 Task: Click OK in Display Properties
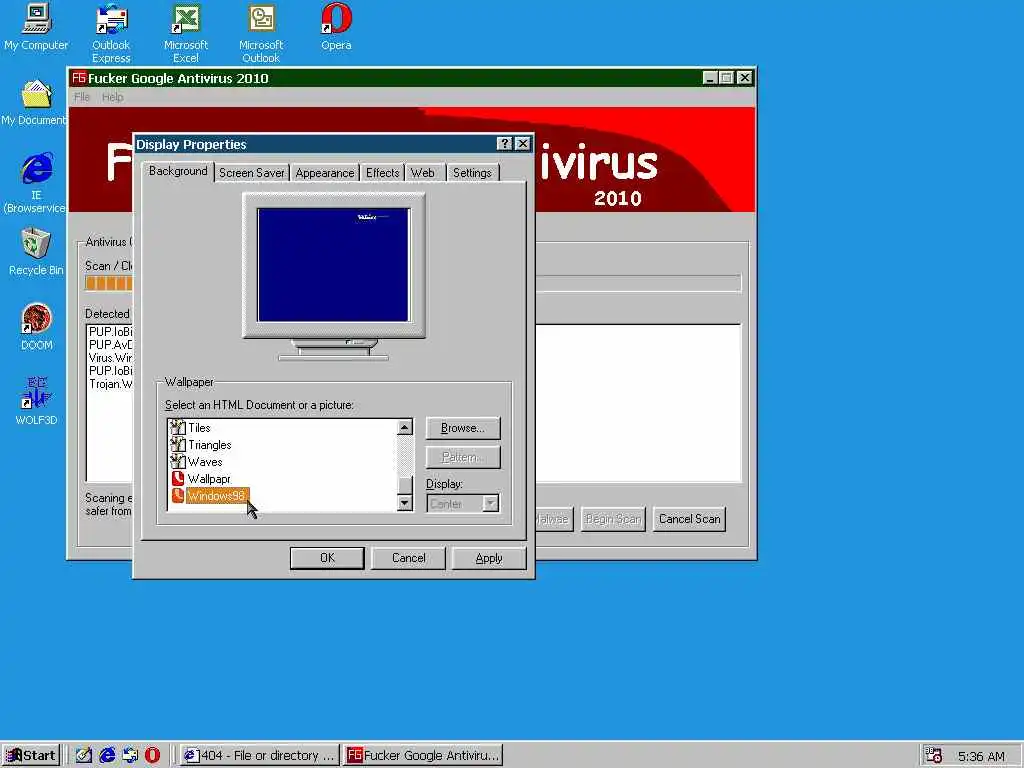[327, 558]
